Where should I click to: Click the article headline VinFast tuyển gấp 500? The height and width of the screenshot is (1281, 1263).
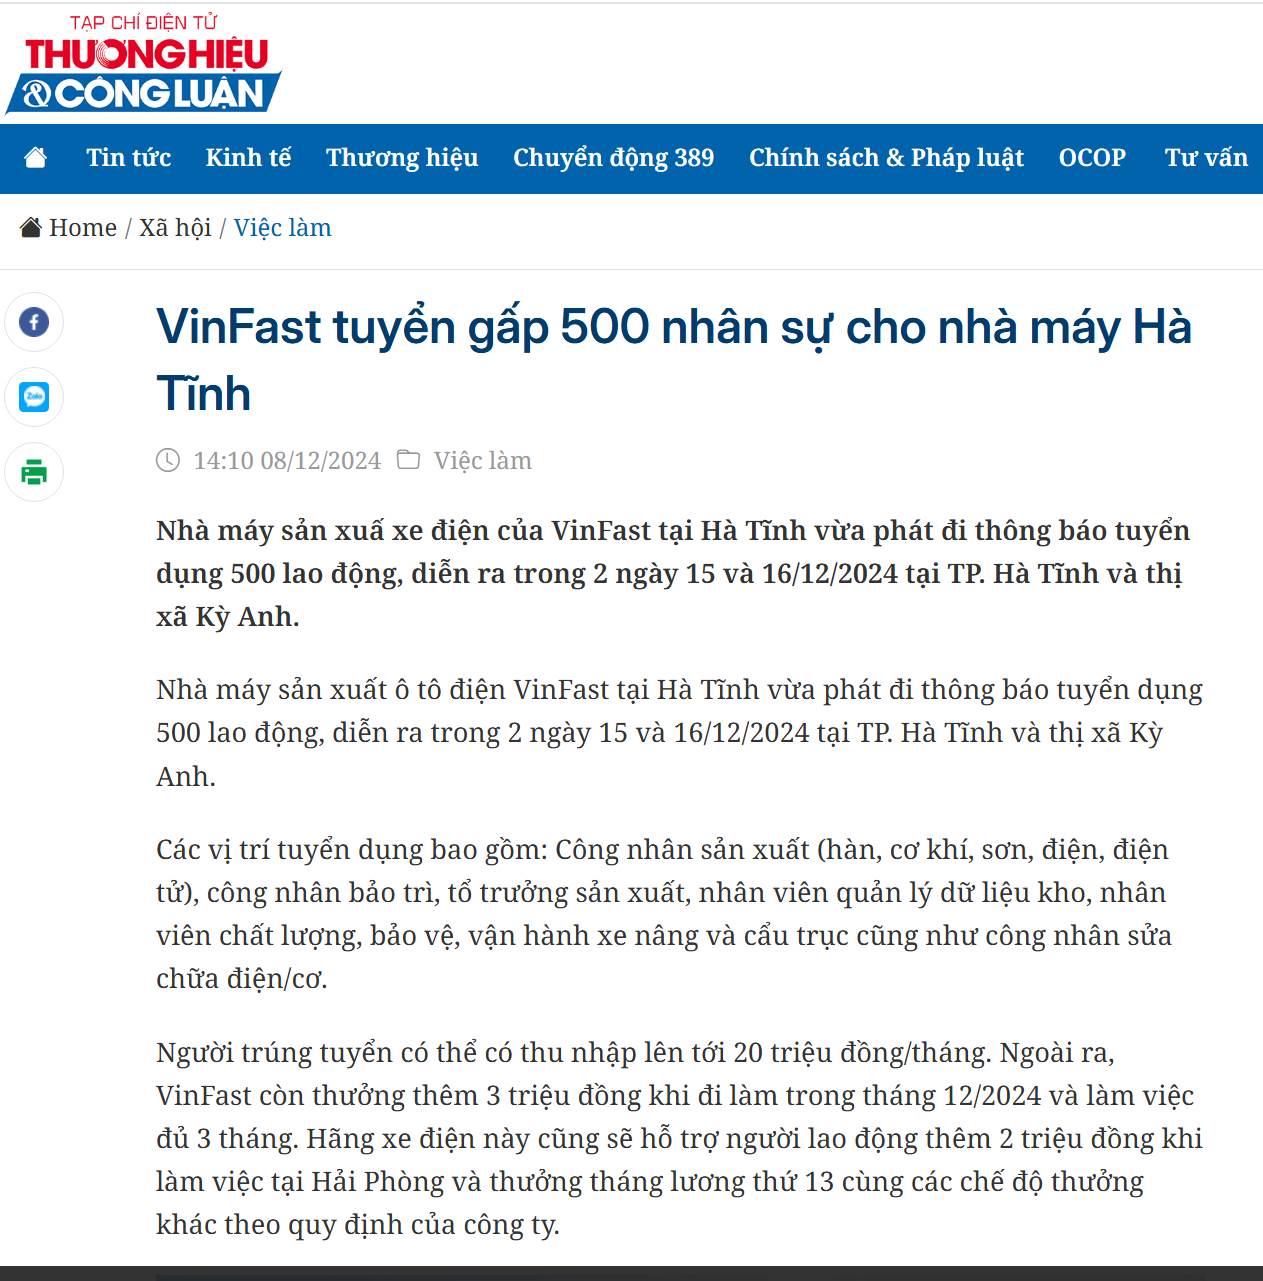point(674,359)
